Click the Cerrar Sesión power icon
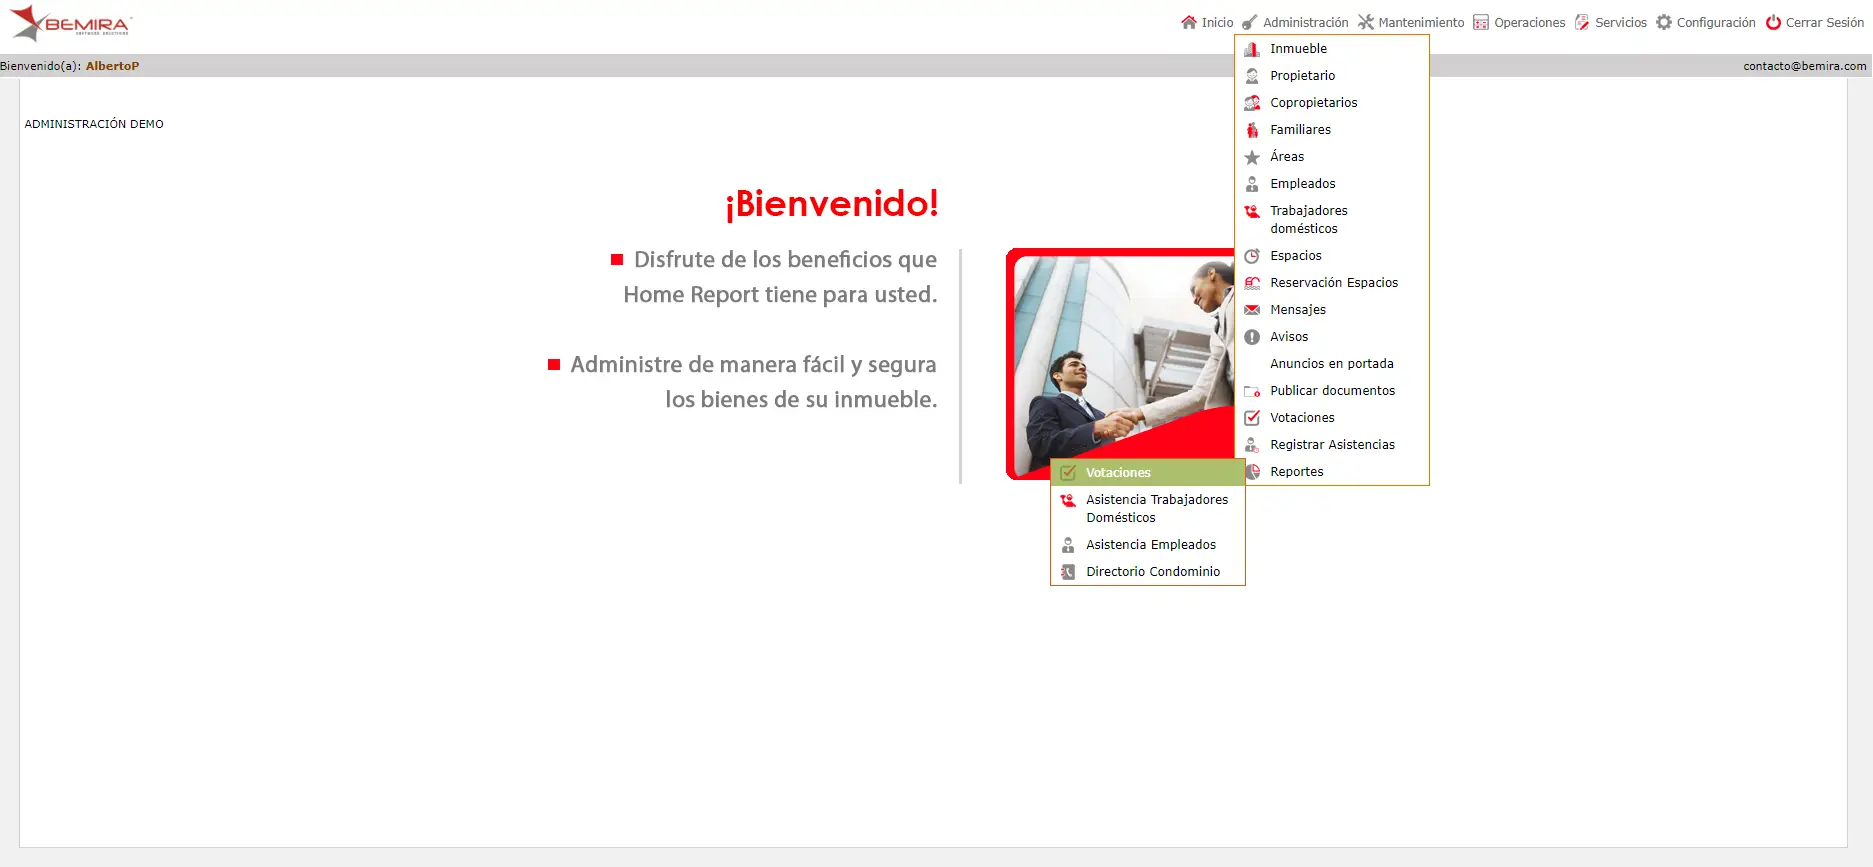1873x867 pixels. [1773, 22]
